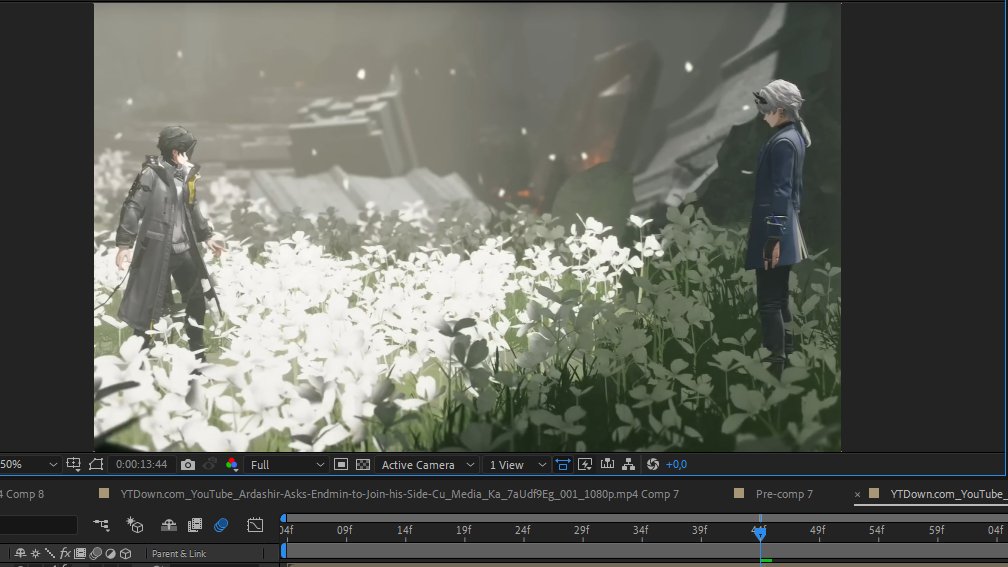This screenshot has height=567, width=1008.
Task: Toggle Motion Blur for the composition
Action: point(221,525)
